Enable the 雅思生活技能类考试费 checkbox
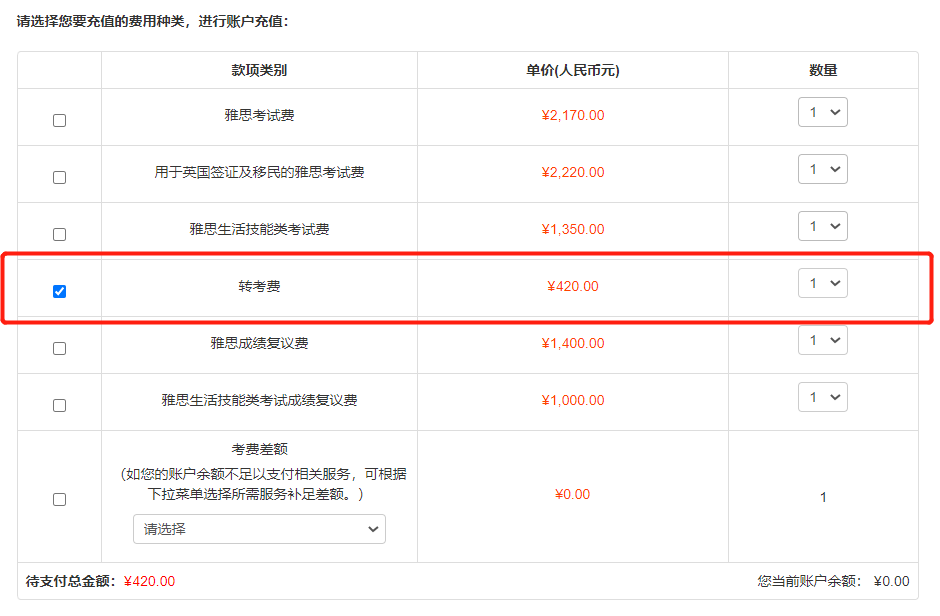 [59, 233]
